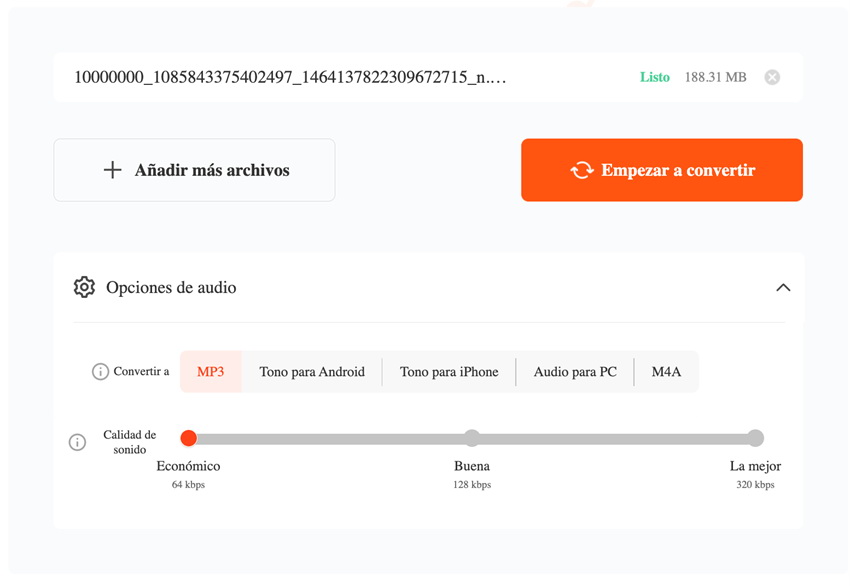Select the MP3 format option
The height and width of the screenshot is (586, 850).
point(210,372)
